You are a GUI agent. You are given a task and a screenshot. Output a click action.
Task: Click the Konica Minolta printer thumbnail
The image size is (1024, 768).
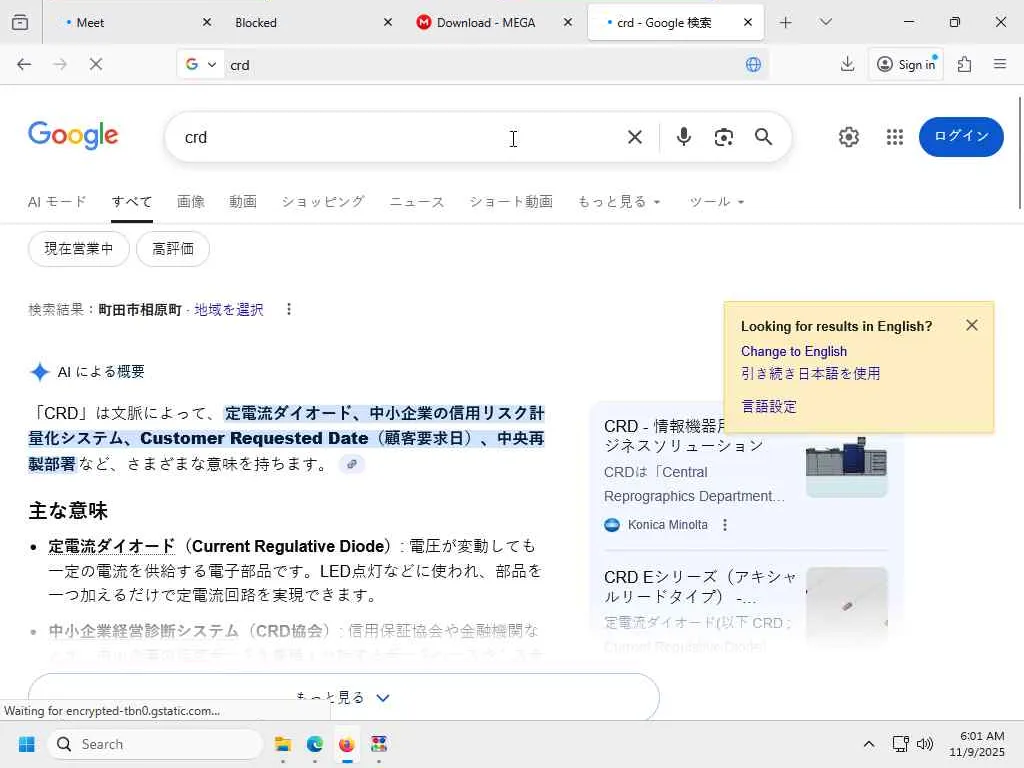[846, 466]
